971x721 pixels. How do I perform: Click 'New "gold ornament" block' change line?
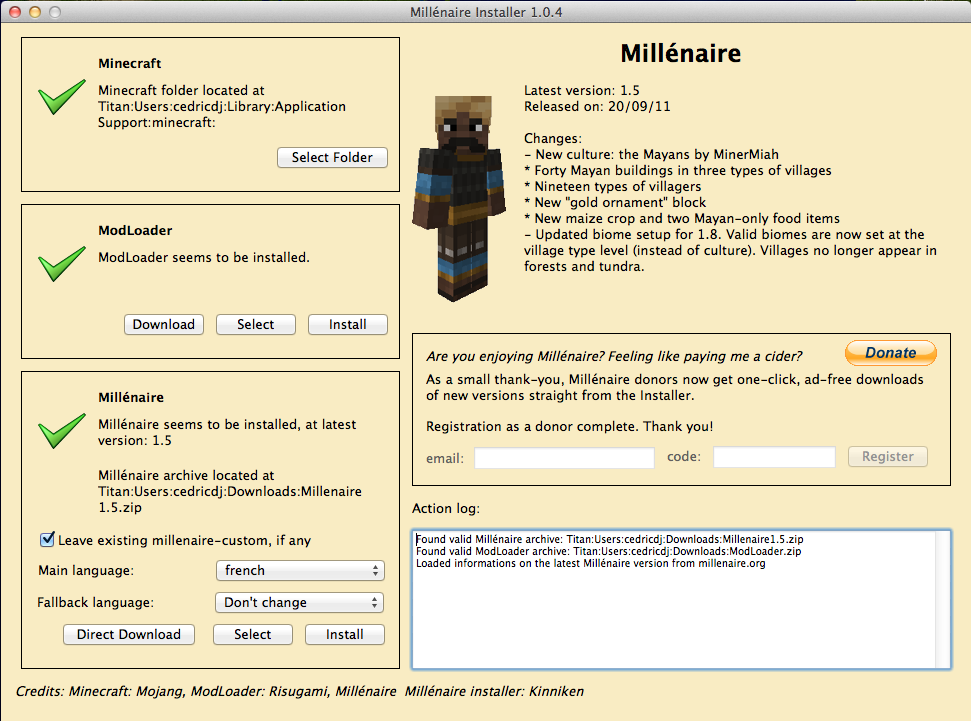(x=615, y=203)
